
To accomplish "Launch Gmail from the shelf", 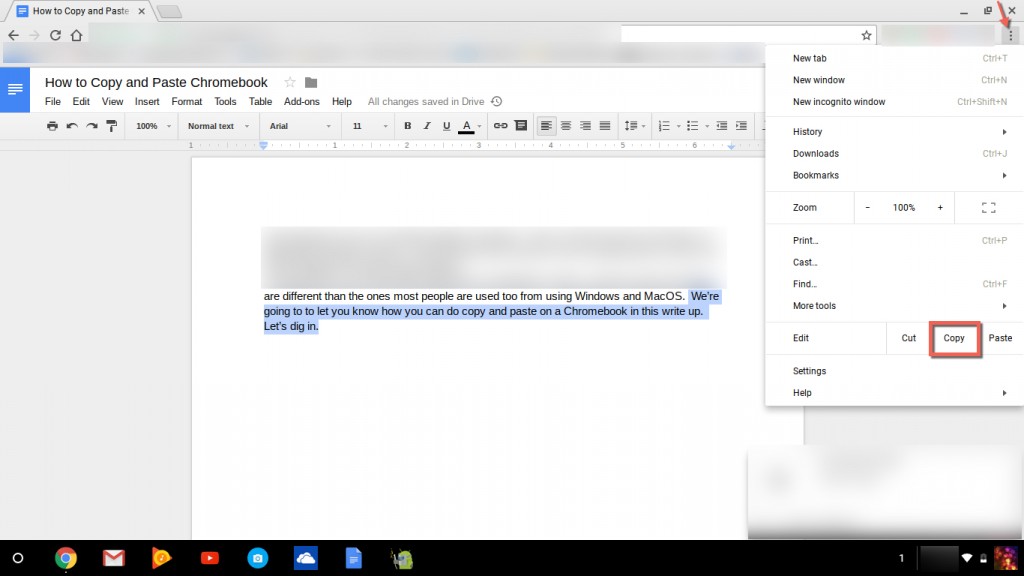I will 114,558.
